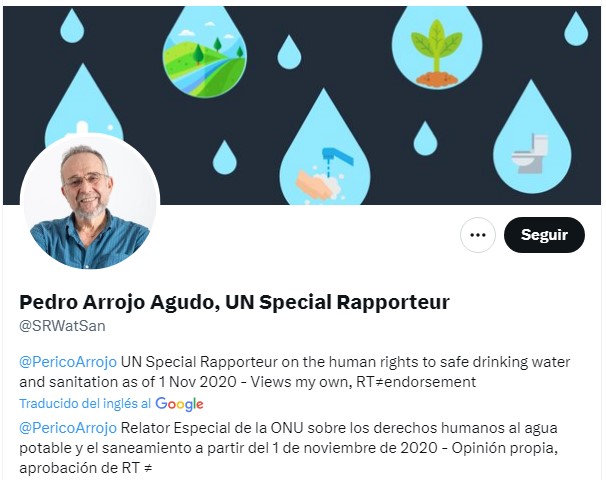
Task: Click the @PericoArrojo mention in Spanish translation
Action: pyautogui.click(x=68, y=428)
